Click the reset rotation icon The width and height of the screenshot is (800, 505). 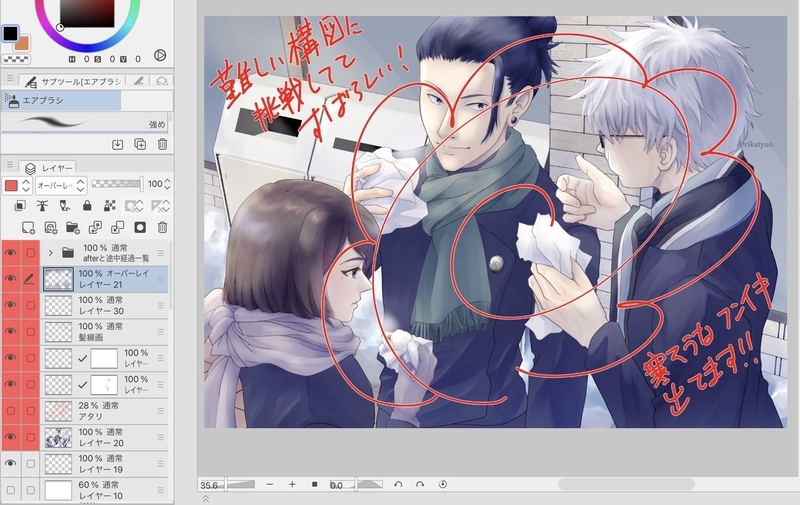[x=443, y=484]
